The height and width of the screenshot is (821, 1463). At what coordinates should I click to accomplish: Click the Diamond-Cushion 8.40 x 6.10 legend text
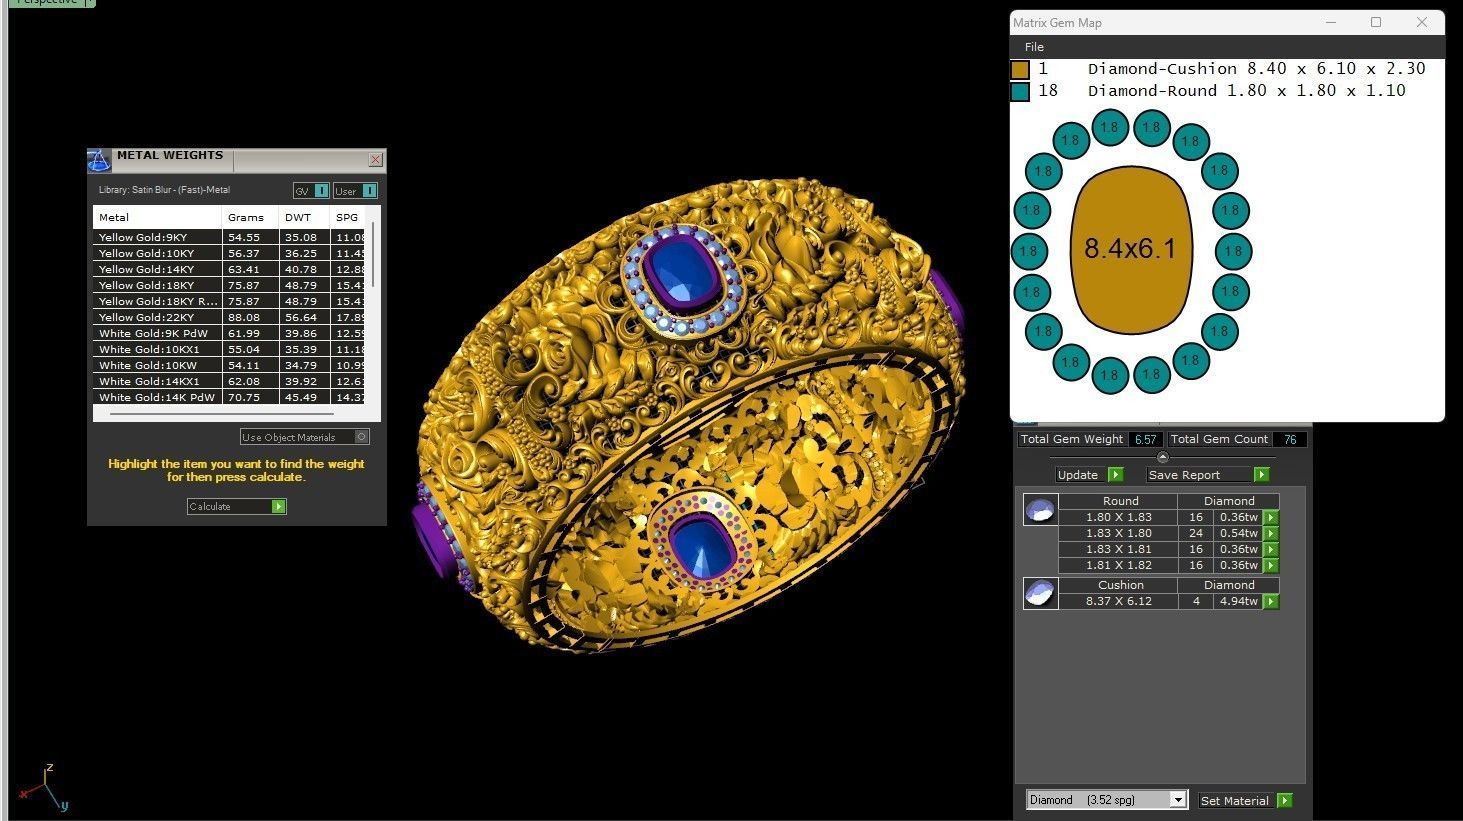pos(1257,69)
